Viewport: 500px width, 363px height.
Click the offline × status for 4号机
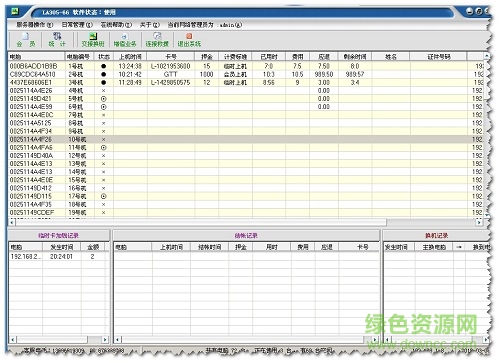pyautogui.click(x=103, y=90)
